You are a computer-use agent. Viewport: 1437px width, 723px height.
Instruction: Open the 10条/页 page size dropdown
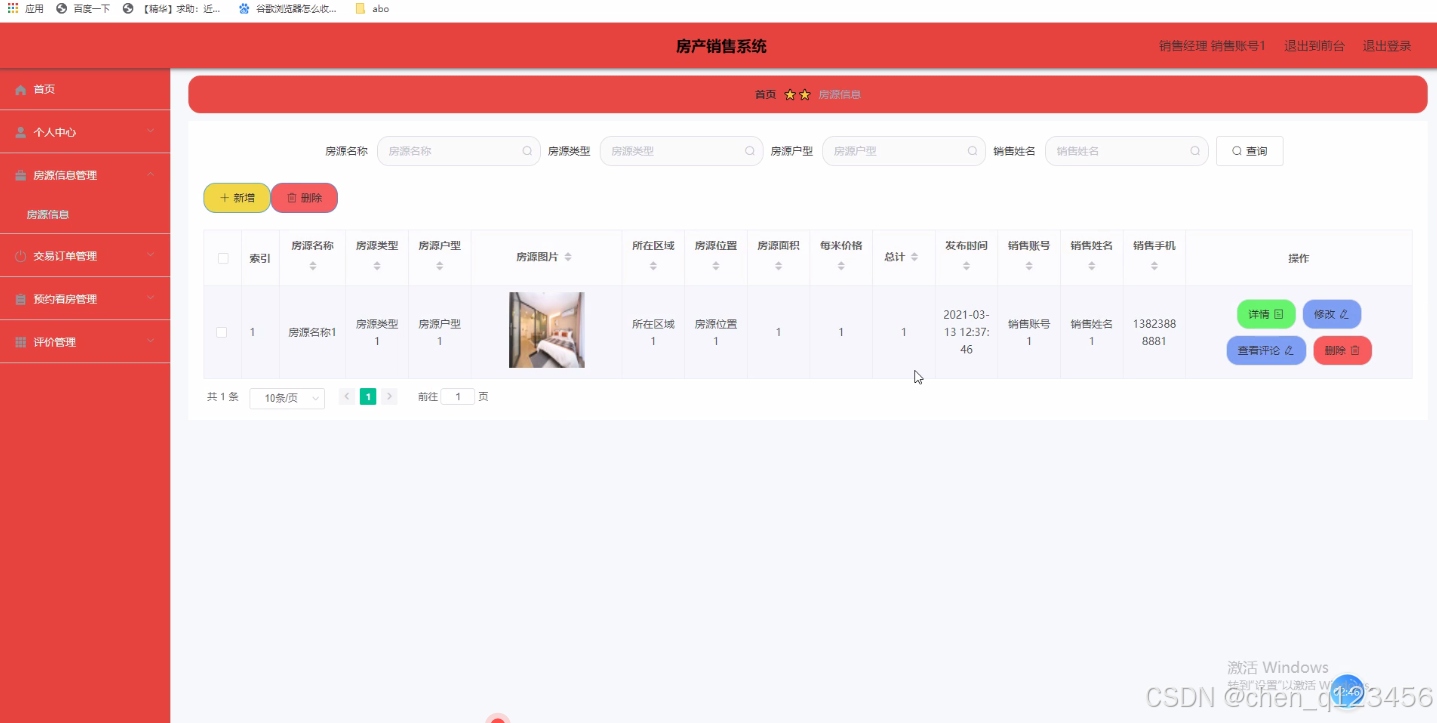click(x=286, y=397)
